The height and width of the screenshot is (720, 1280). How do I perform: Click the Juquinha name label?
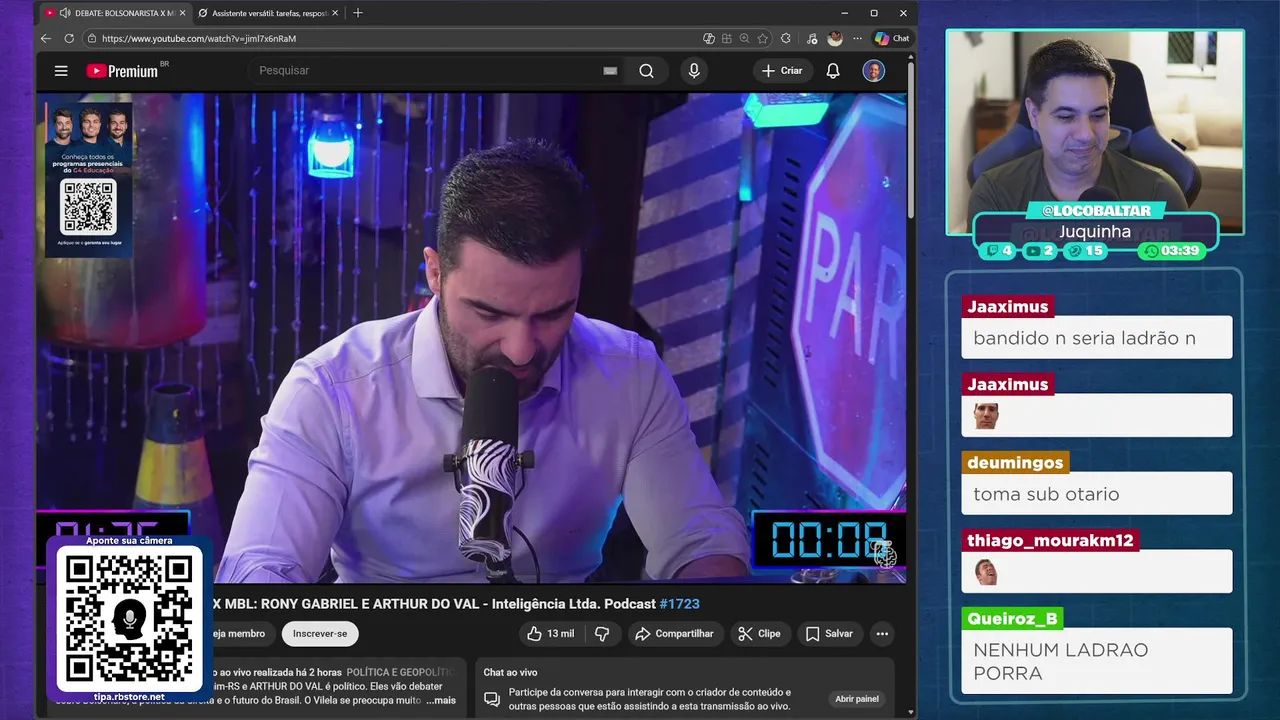[1095, 232]
